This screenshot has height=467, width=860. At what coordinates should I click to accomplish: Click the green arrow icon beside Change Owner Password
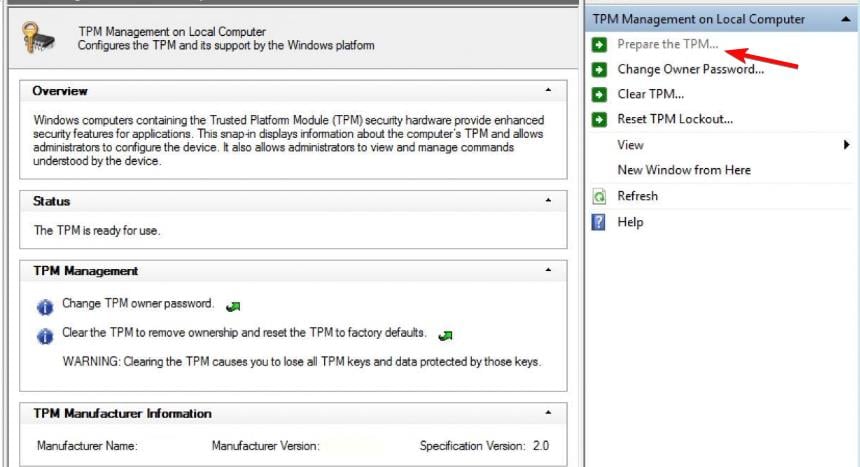tap(599, 70)
